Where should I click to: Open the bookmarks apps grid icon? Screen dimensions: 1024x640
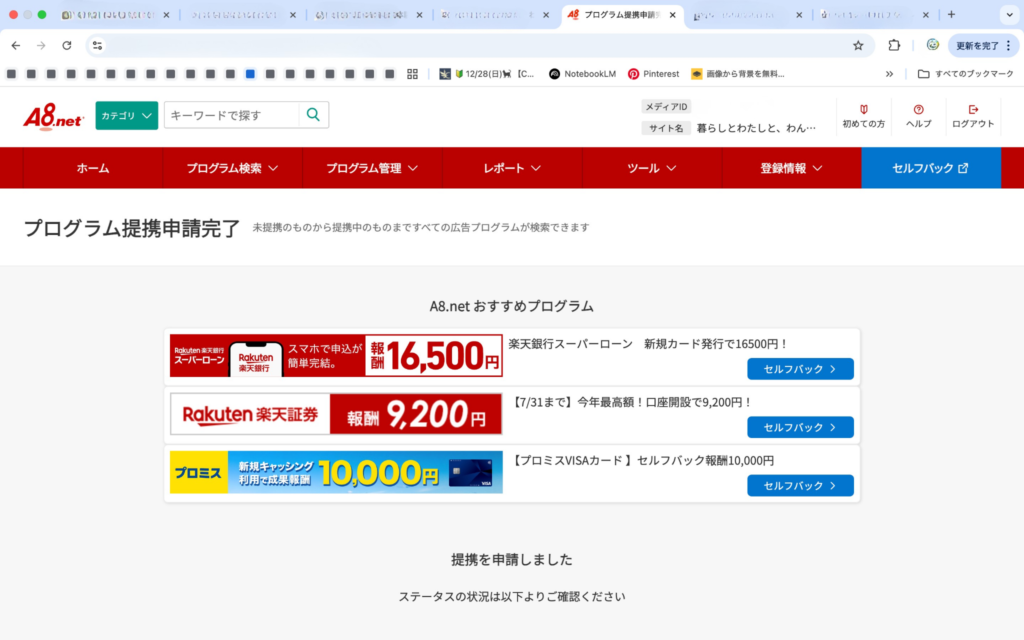click(x=412, y=74)
